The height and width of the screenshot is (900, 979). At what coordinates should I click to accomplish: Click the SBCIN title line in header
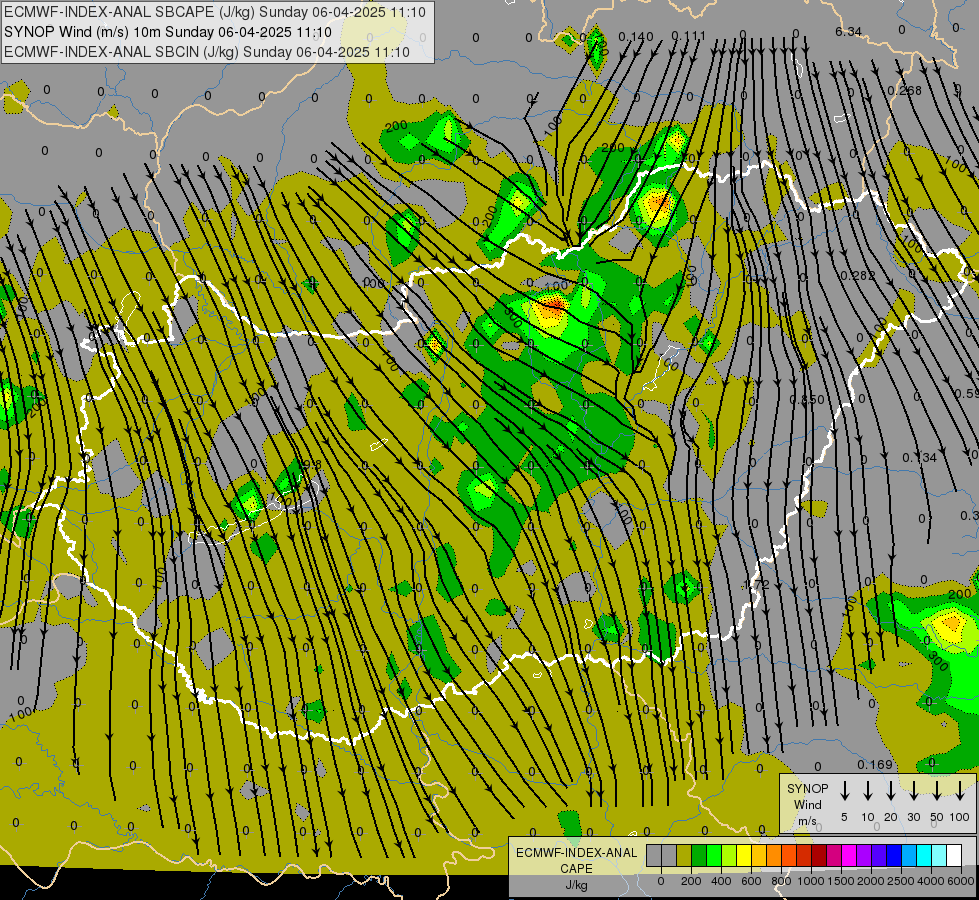point(207,52)
